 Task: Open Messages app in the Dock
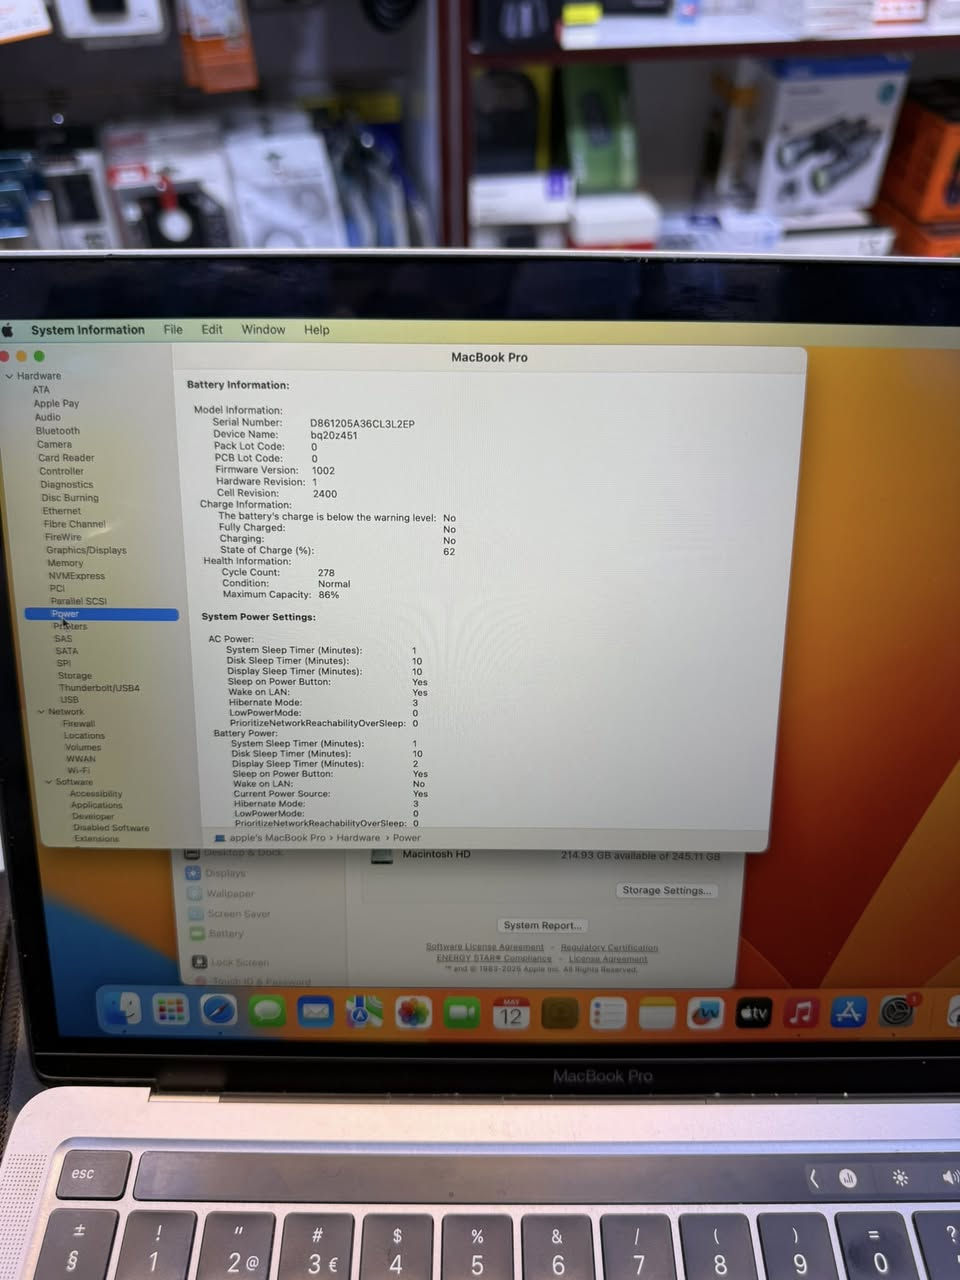pos(267,1012)
